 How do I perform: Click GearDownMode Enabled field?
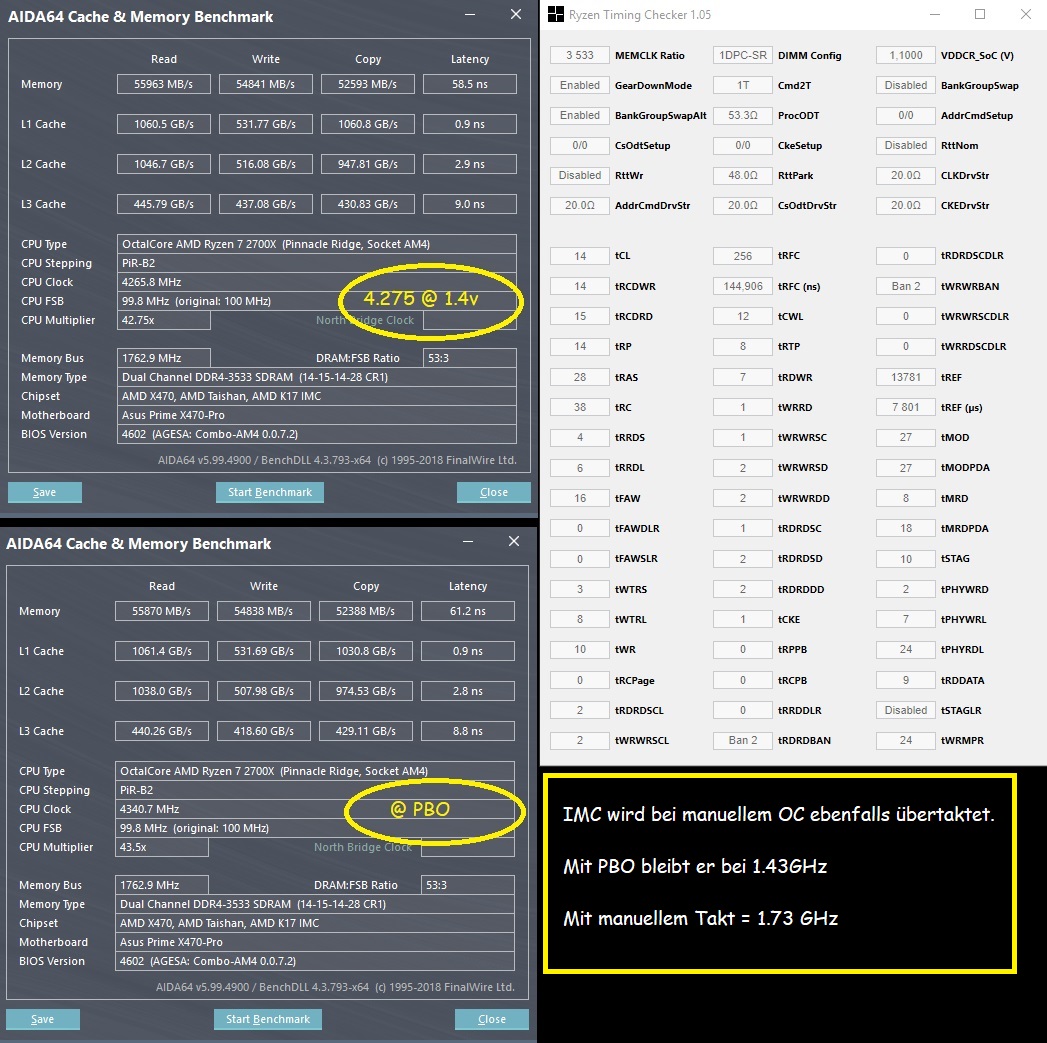[x=580, y=85]
